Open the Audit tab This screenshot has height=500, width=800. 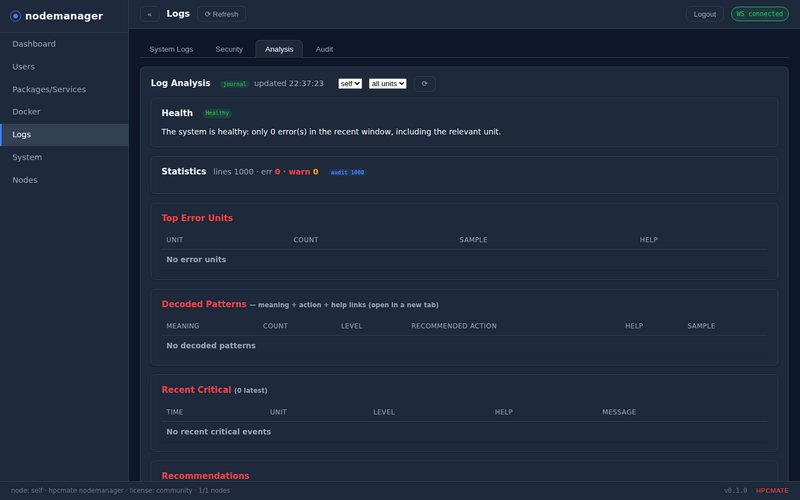point(324,49)
